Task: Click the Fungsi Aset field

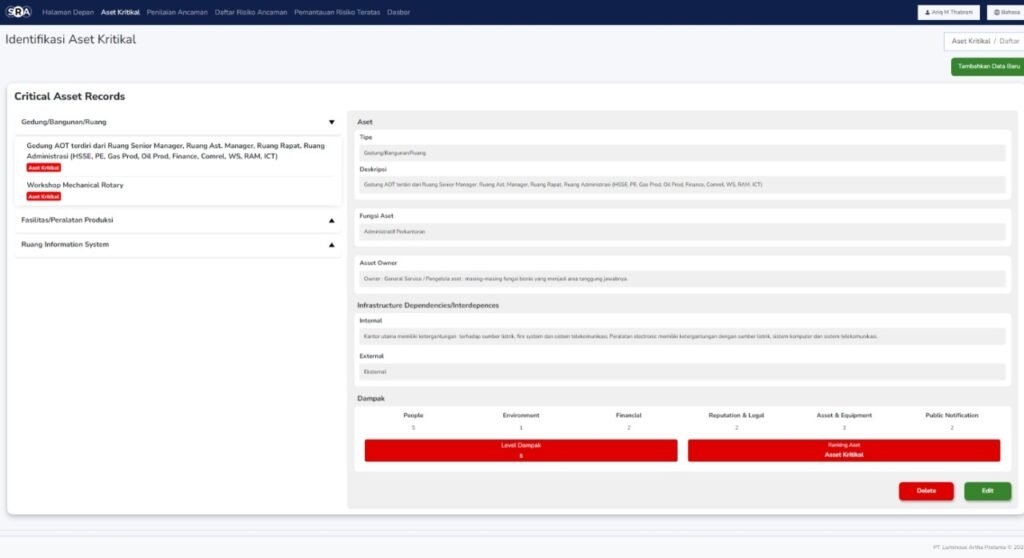Action: click(x=681, y=231)
